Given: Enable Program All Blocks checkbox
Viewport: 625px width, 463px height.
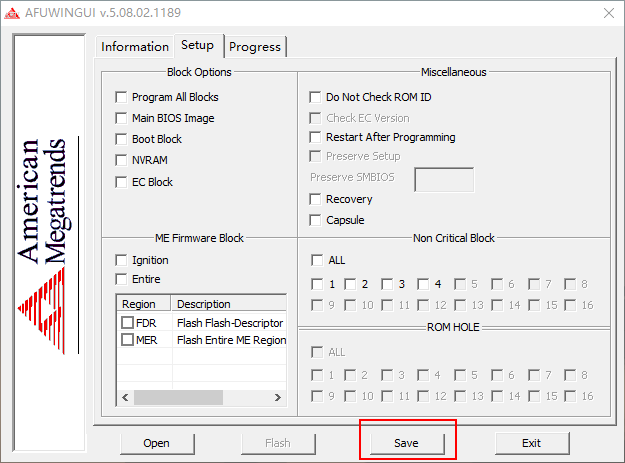Looking at the screenshot, I should pyautogui.click(x=121, y=97).
